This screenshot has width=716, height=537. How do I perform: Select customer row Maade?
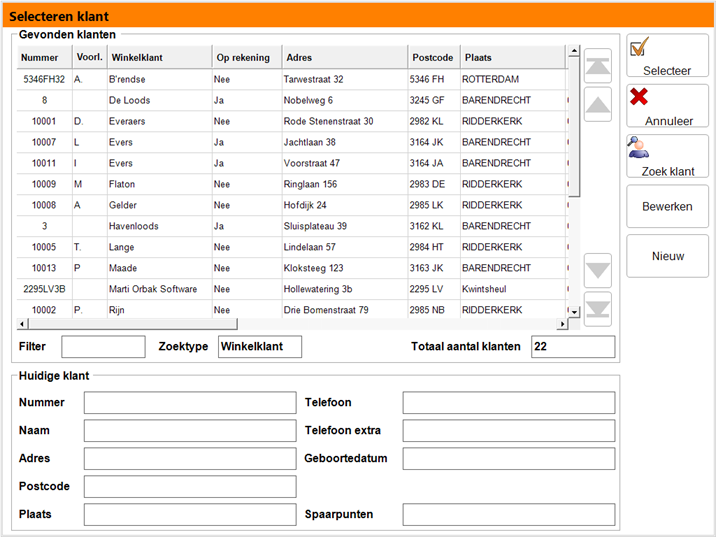(x=292, y=268)
